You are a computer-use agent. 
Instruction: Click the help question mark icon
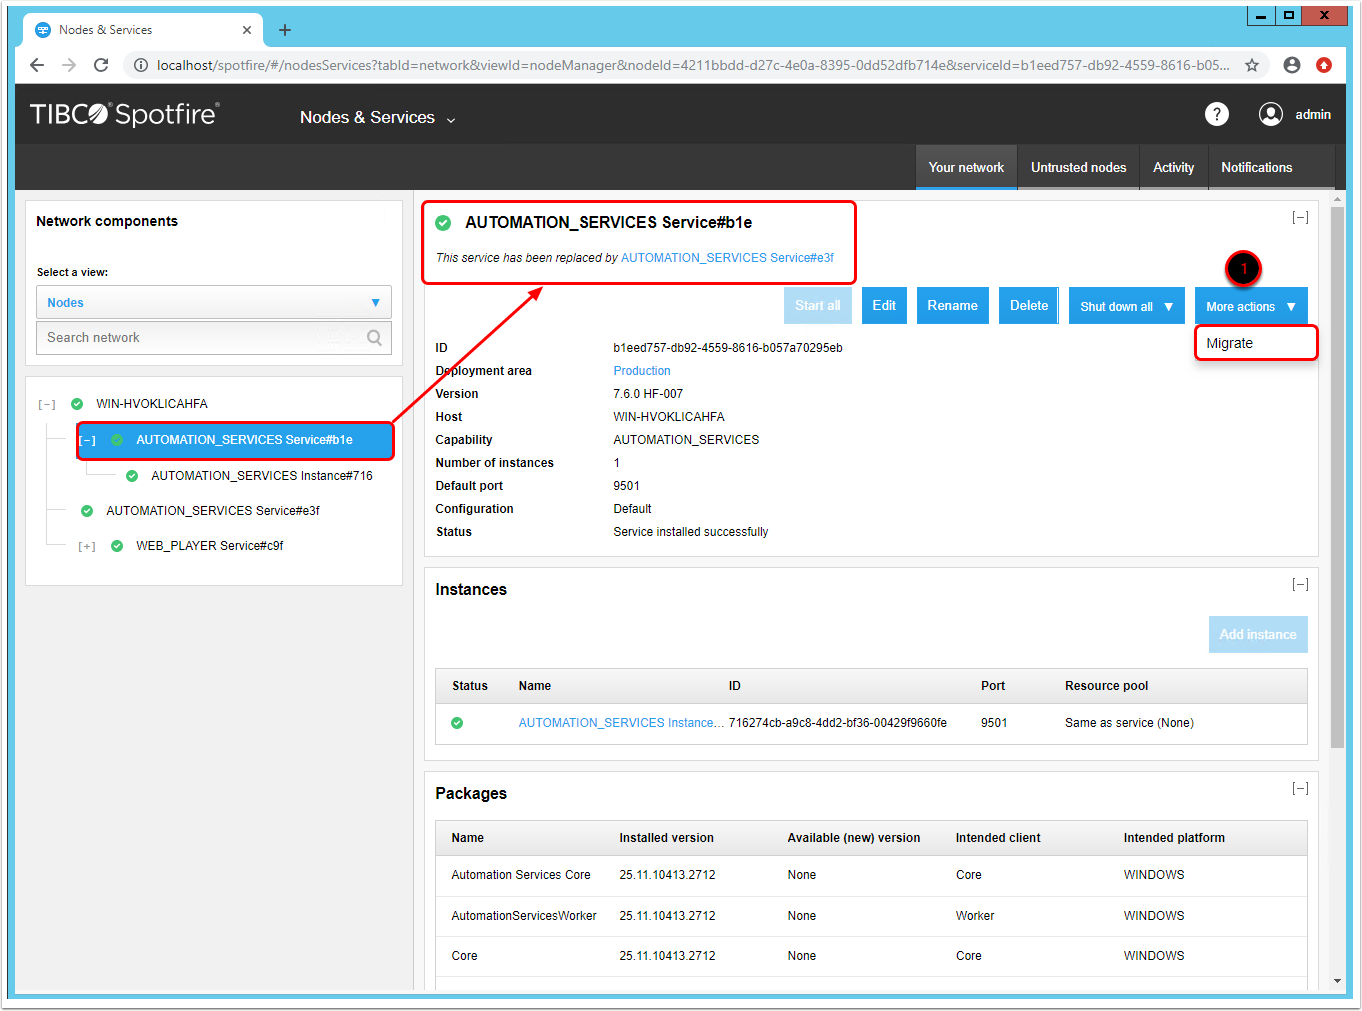pyautogui.click(x=1216, y=115)
